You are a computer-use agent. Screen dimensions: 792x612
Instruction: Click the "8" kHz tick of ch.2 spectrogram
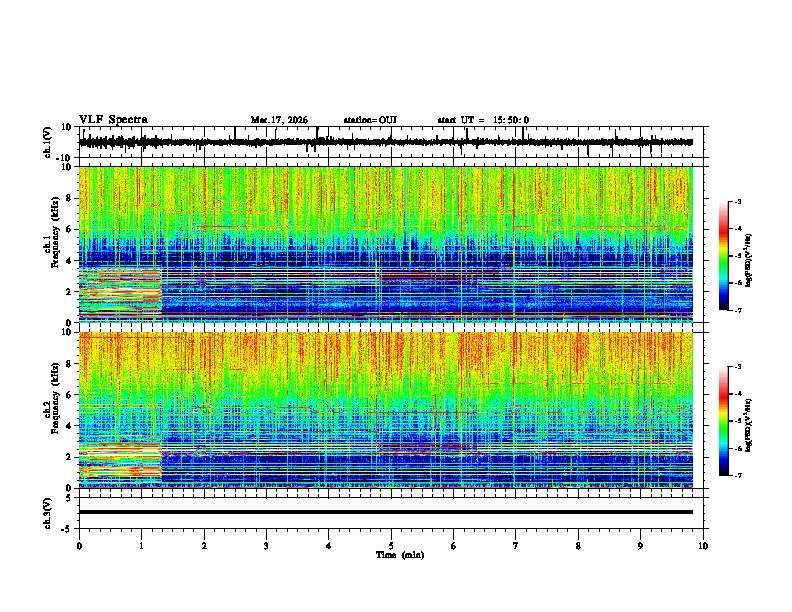pyautogui.click(x=69, y=364)
